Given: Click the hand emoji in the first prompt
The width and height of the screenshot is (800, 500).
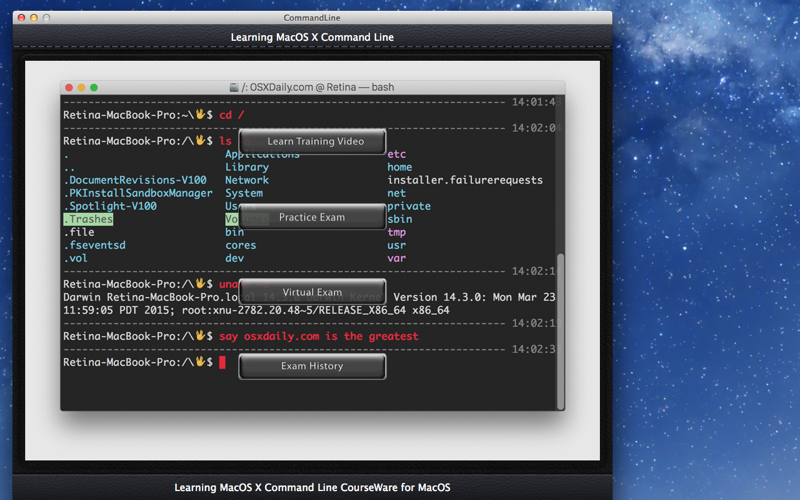Looking at the screenshot, I should (200, 114).
